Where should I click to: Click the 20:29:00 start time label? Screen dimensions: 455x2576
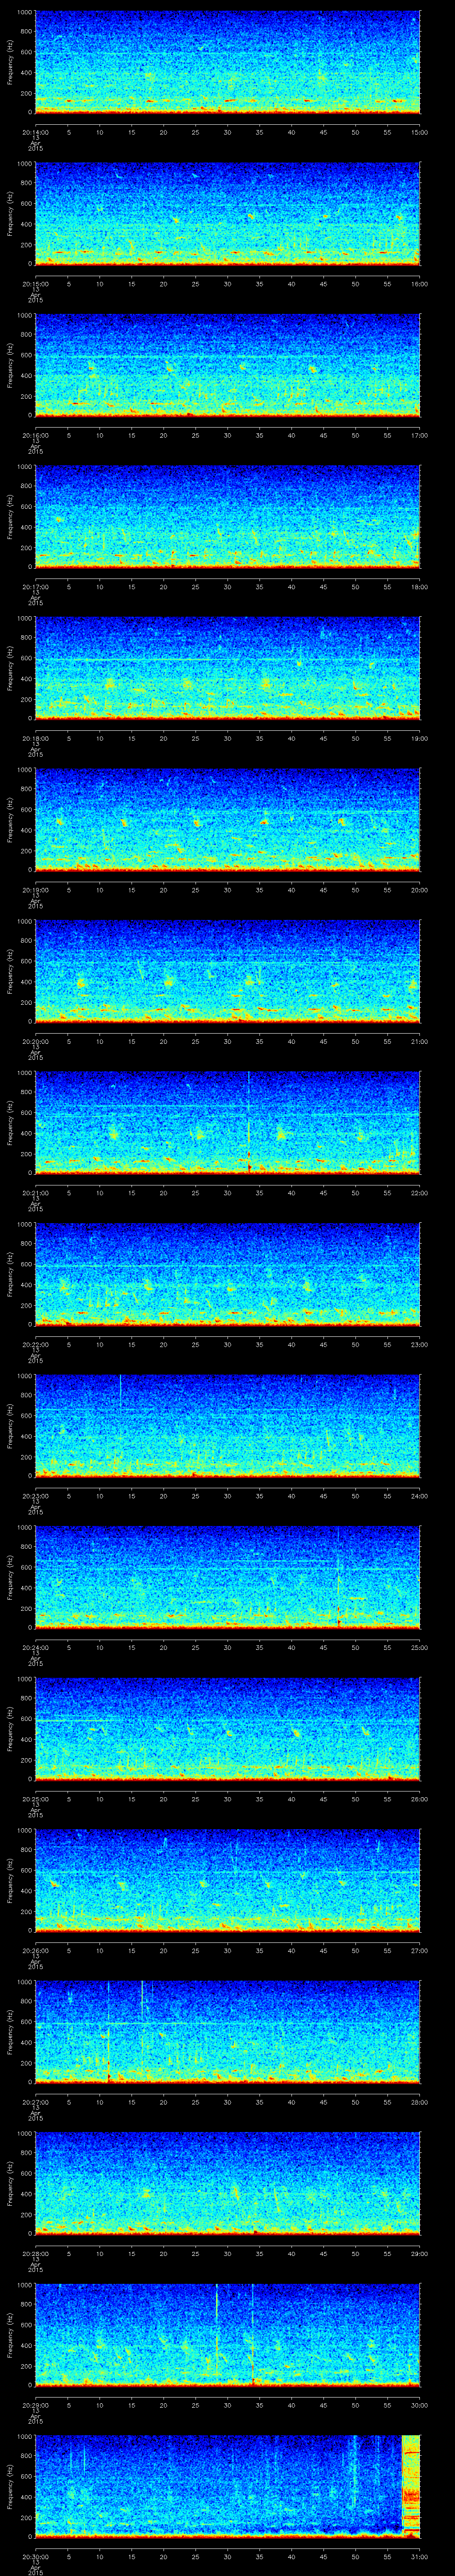(x=35, y=2404)
